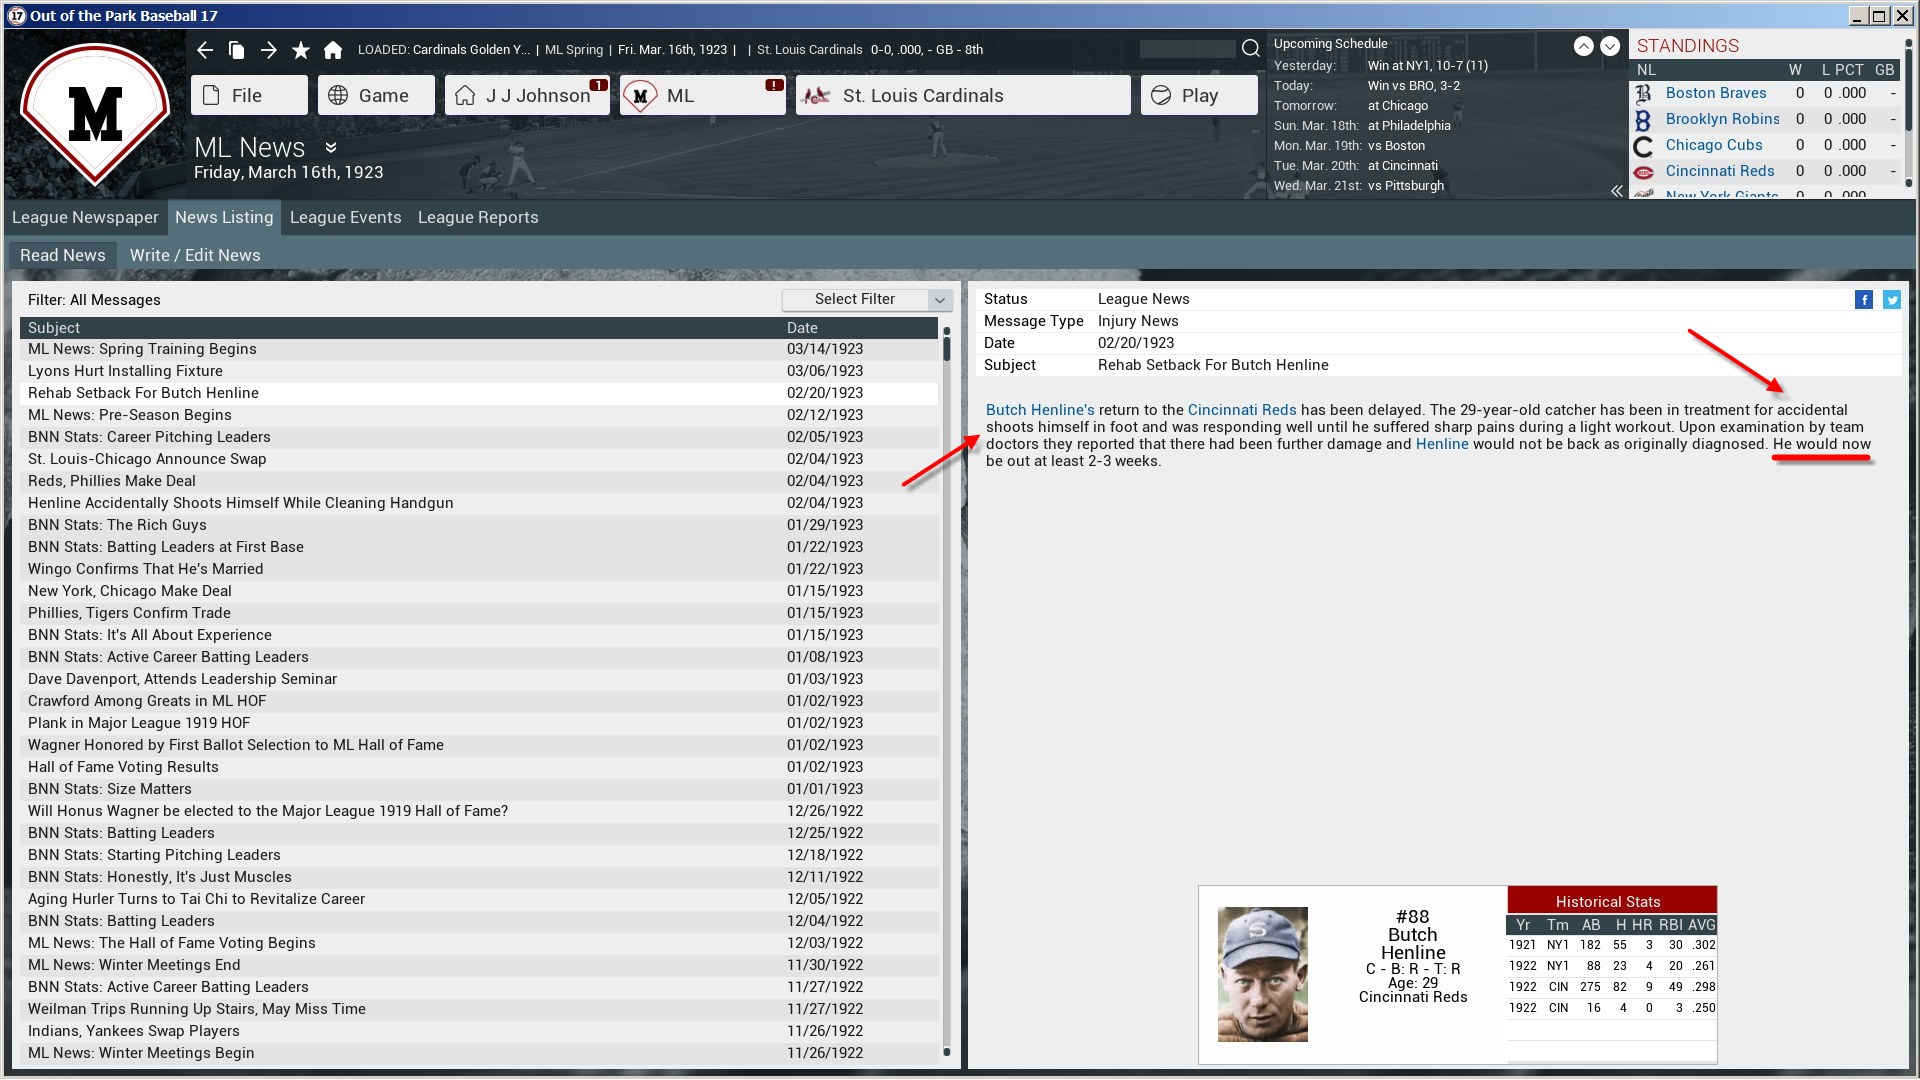1920x1080 pixels.
Task: Open the Play menu
Action: 1199,95
